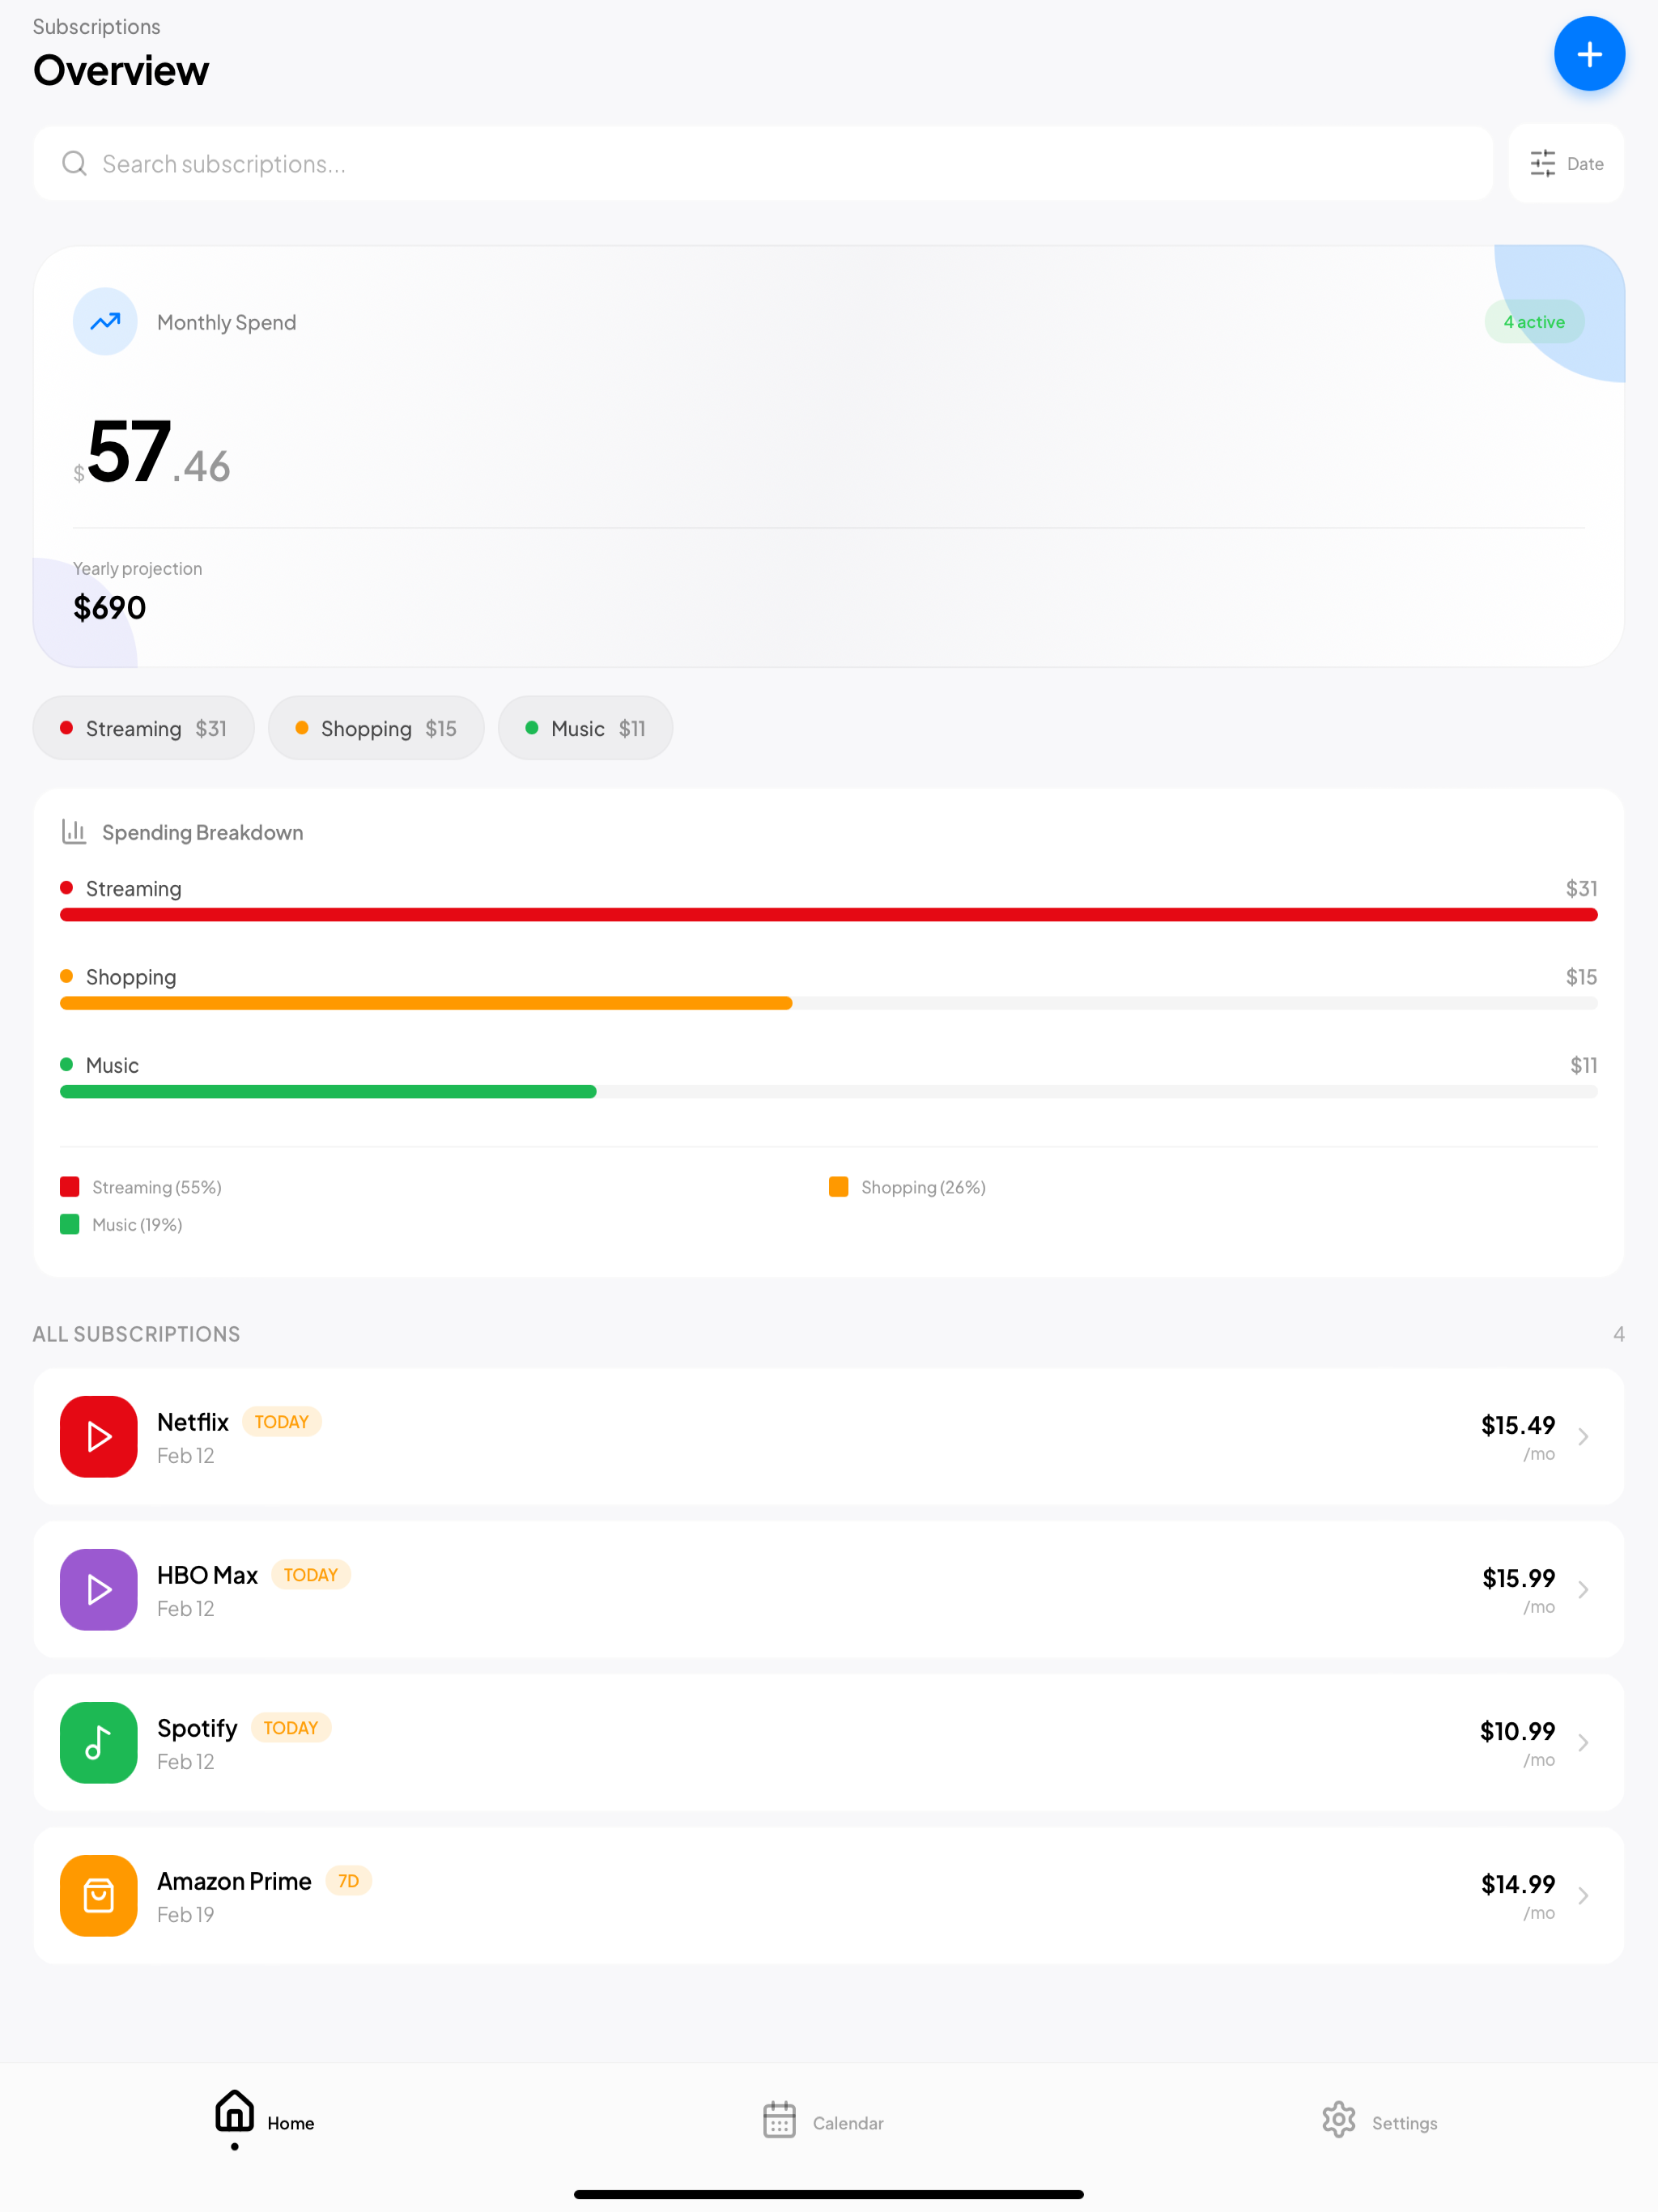Tap the blue plus add subscription button
Viewport: 1658px width, 2212px height.
(x=1589, y=54)
